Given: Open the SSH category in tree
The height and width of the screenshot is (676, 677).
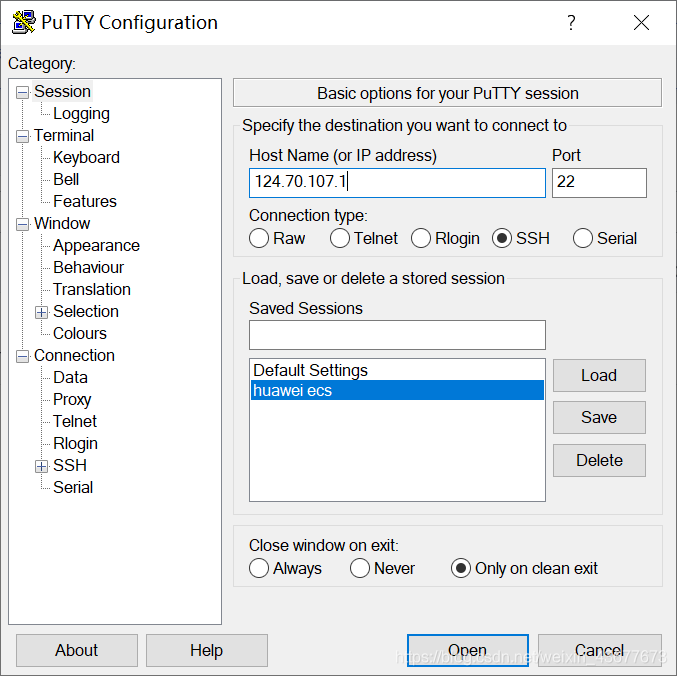Looking at the screenshot, I should click(70, 466).
